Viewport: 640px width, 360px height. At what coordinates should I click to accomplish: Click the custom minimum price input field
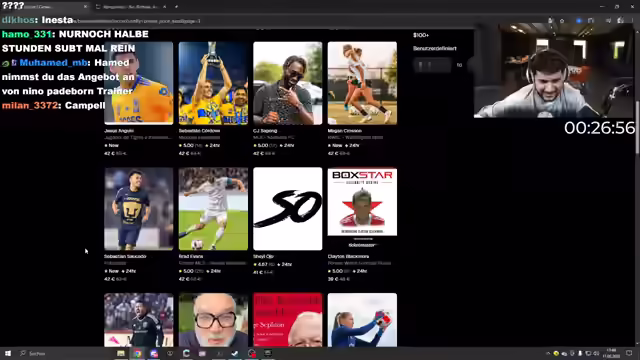pyautogui.click(x=432, y=65)
